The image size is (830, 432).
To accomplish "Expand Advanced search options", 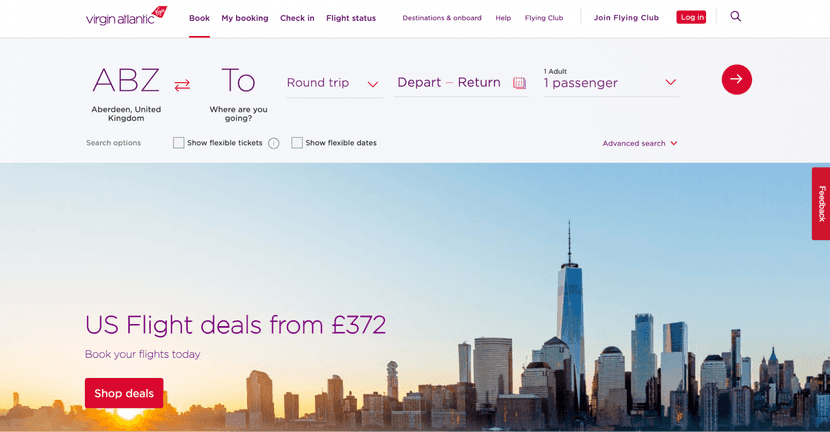I will [640, 143].
